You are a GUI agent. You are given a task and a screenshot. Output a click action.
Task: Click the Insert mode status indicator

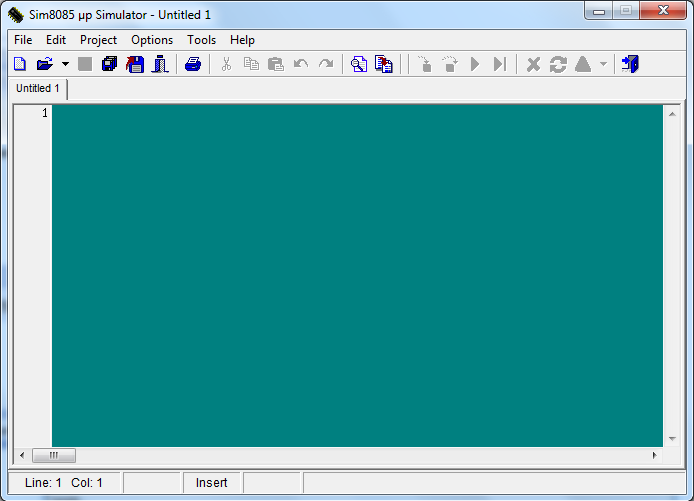(x=212, y=482)
